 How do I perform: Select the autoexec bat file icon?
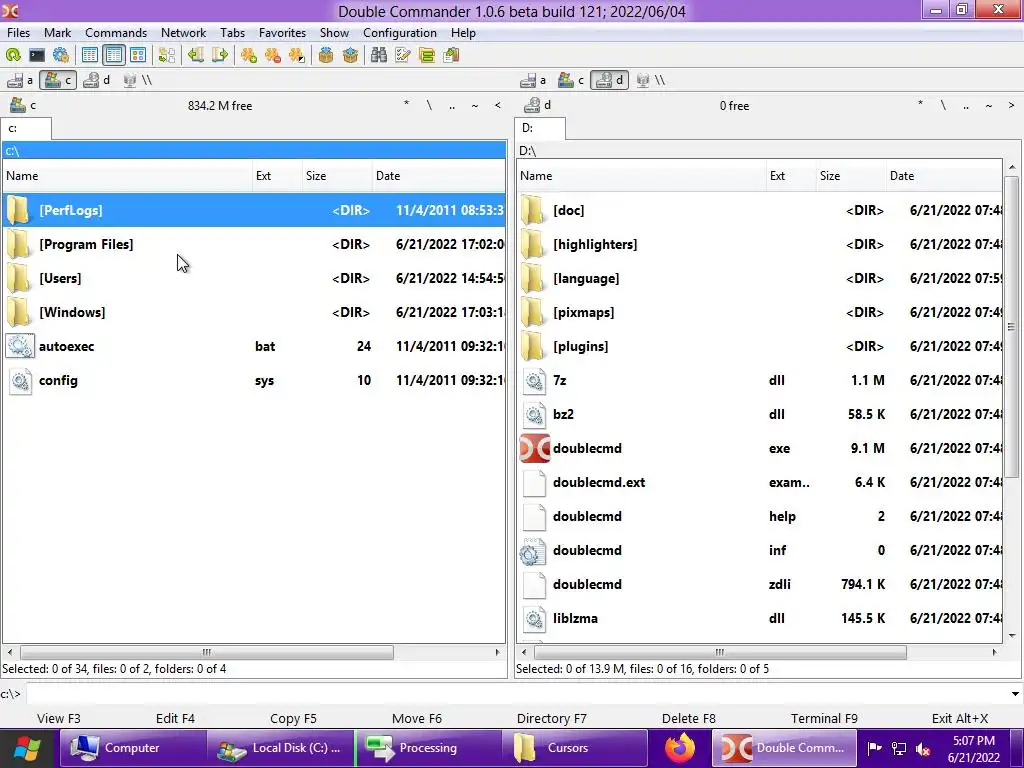pyautogui.click(x=20, y=346)
